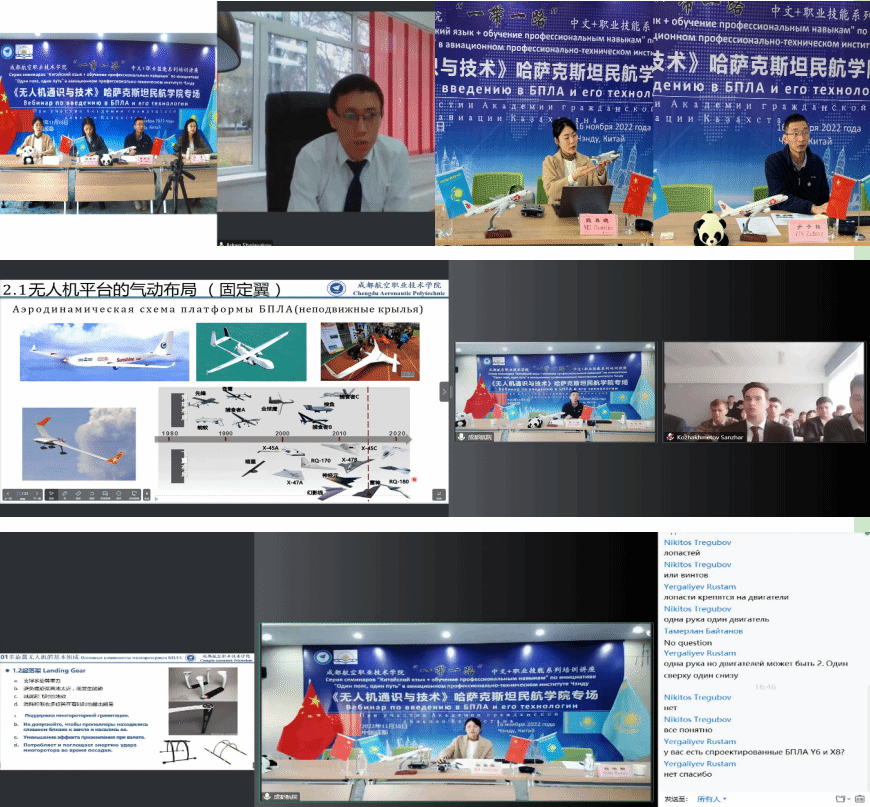This screenshot has width=870, height=807.
Task: Go to next slide page in toolbar
Action: pos(37,493)
